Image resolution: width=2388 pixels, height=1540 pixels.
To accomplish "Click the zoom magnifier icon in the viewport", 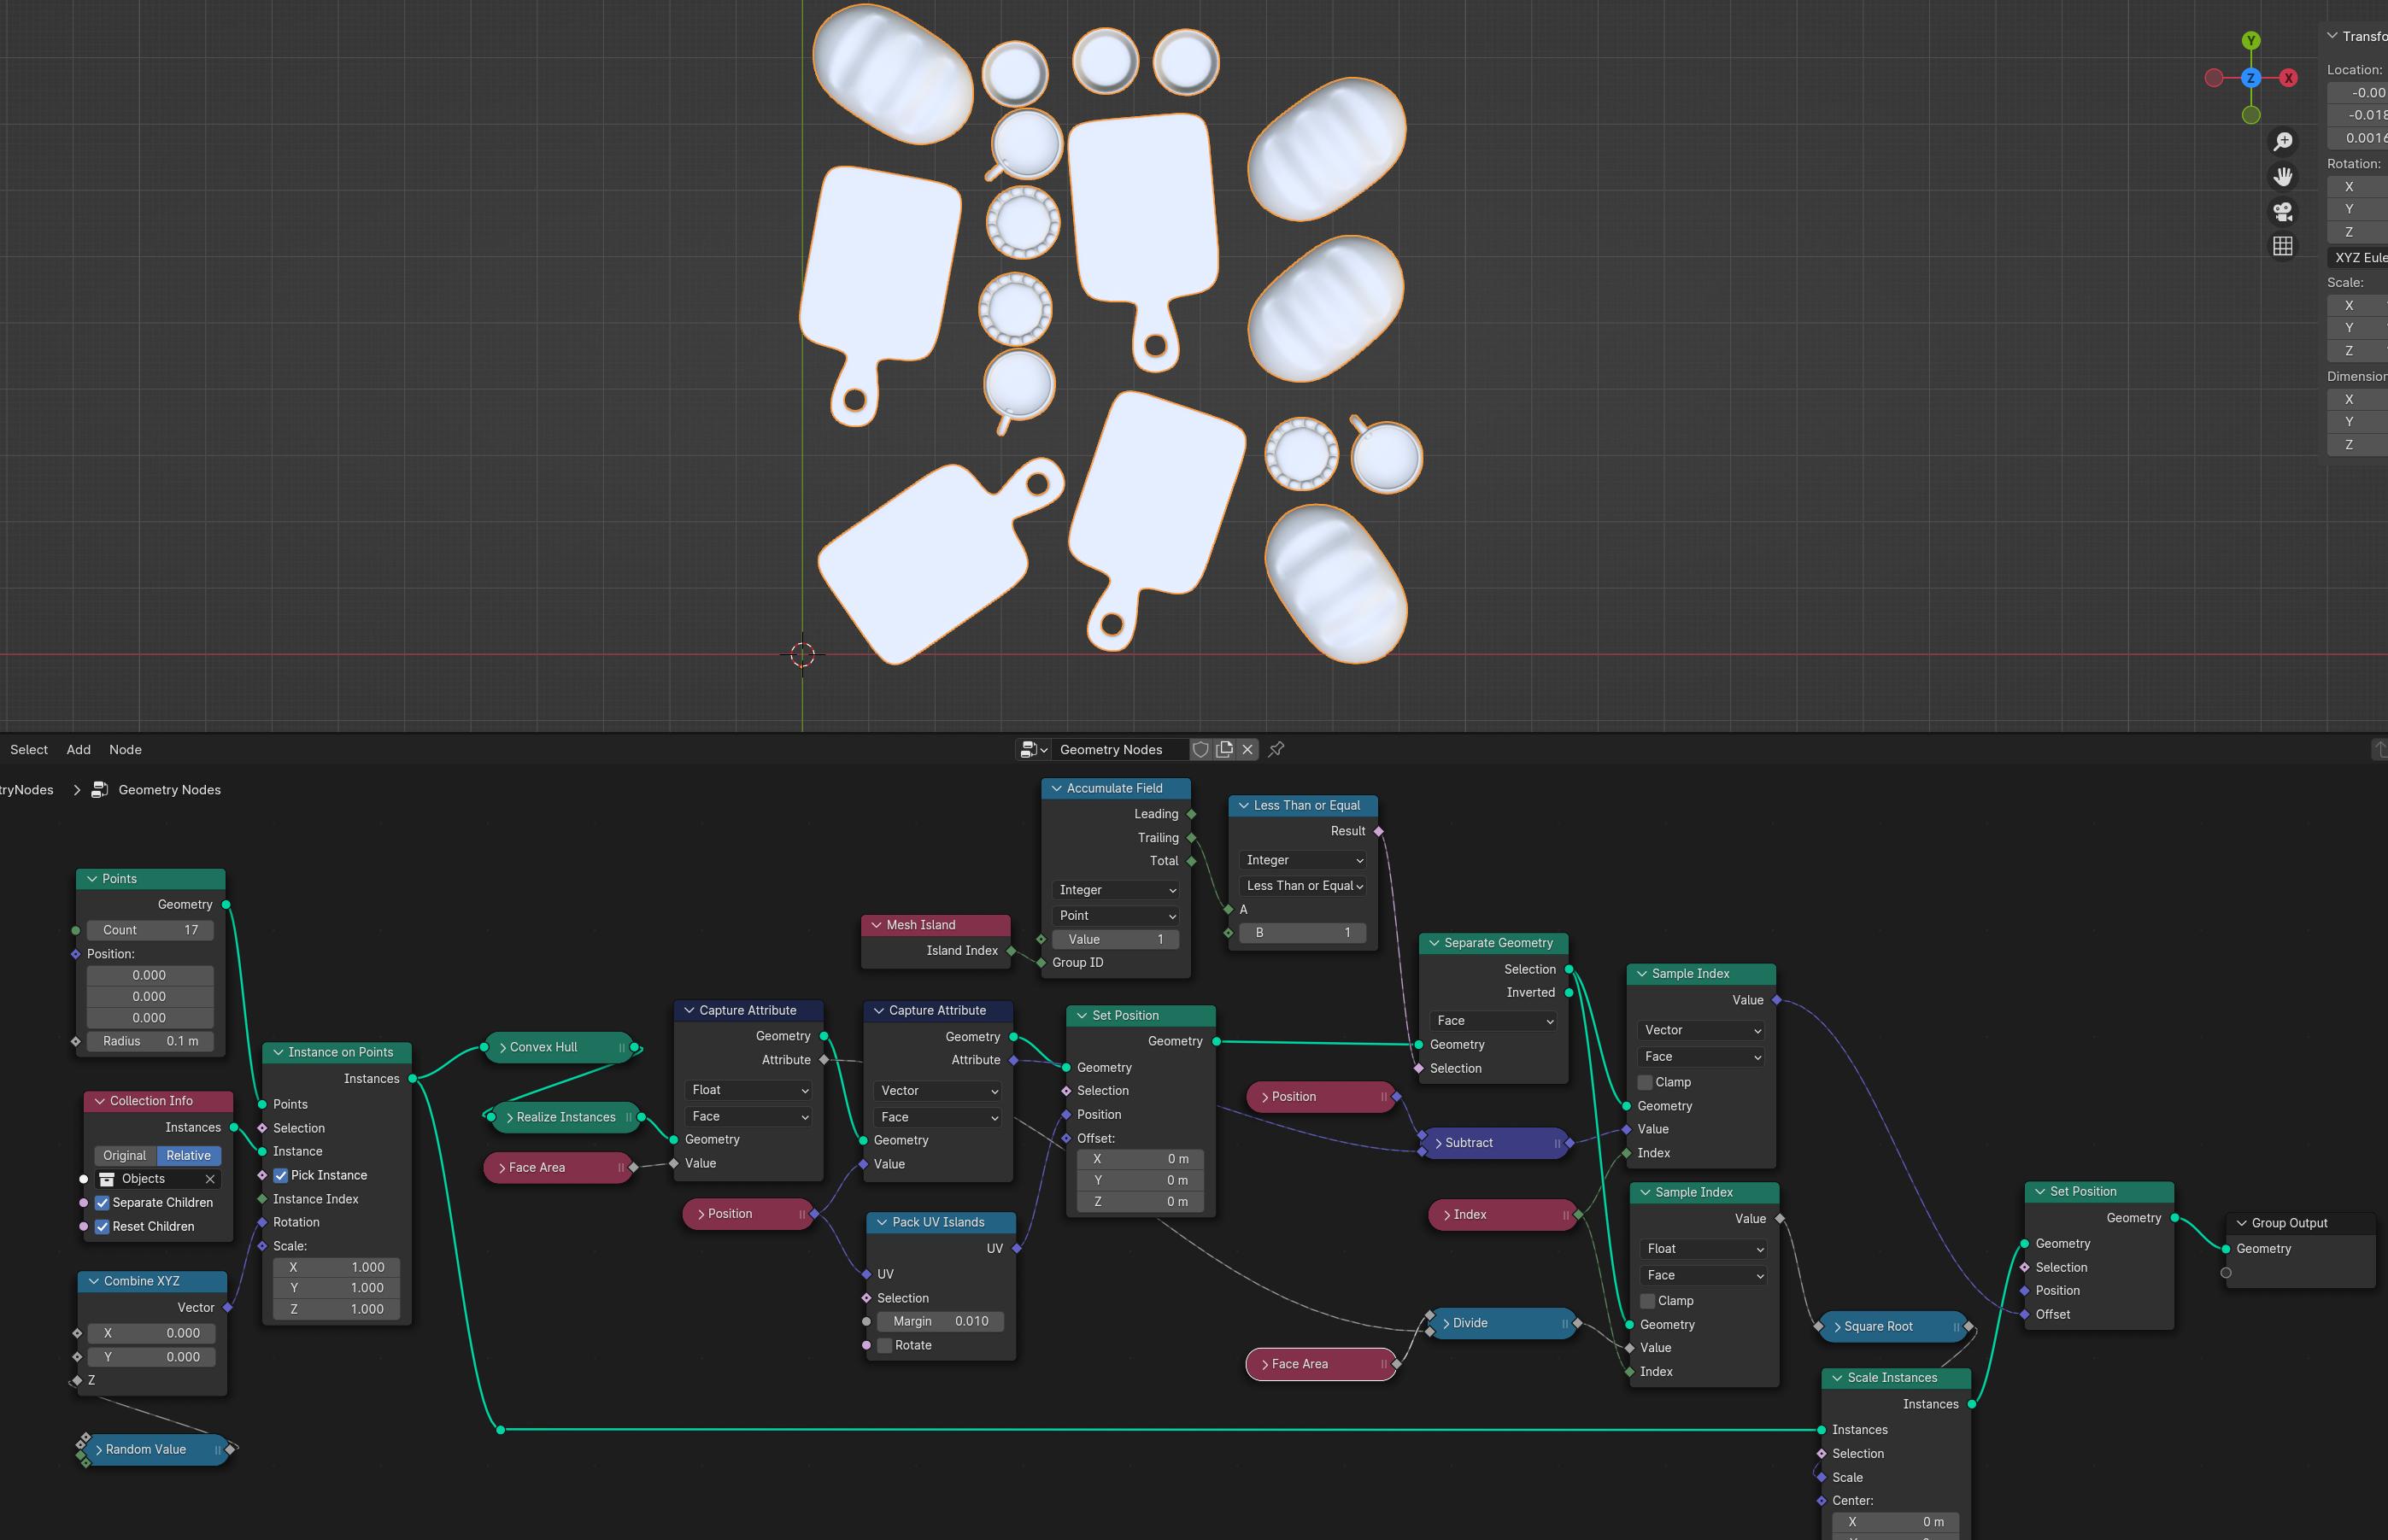I will point(2283,142).
